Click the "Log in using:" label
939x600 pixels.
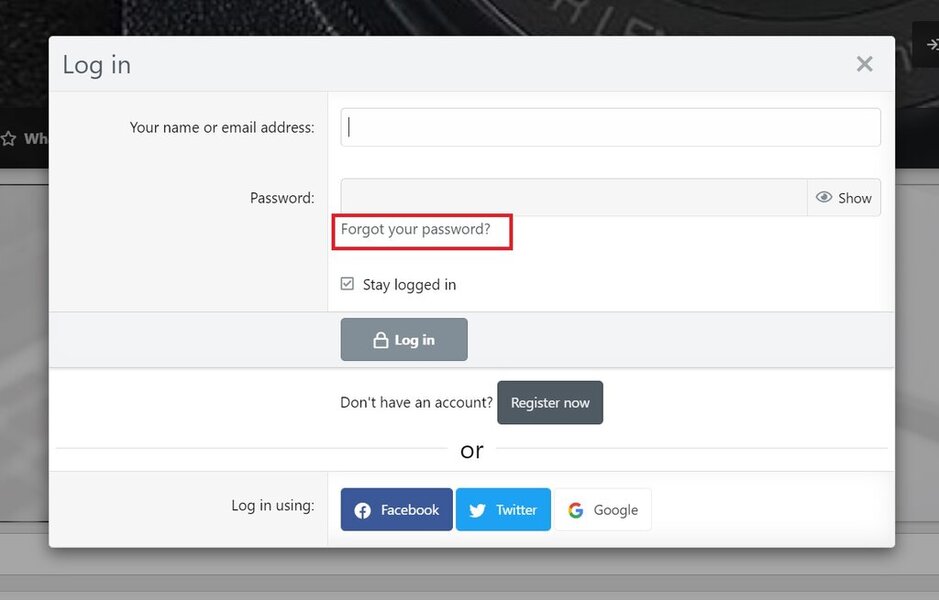tap(272, 505)
